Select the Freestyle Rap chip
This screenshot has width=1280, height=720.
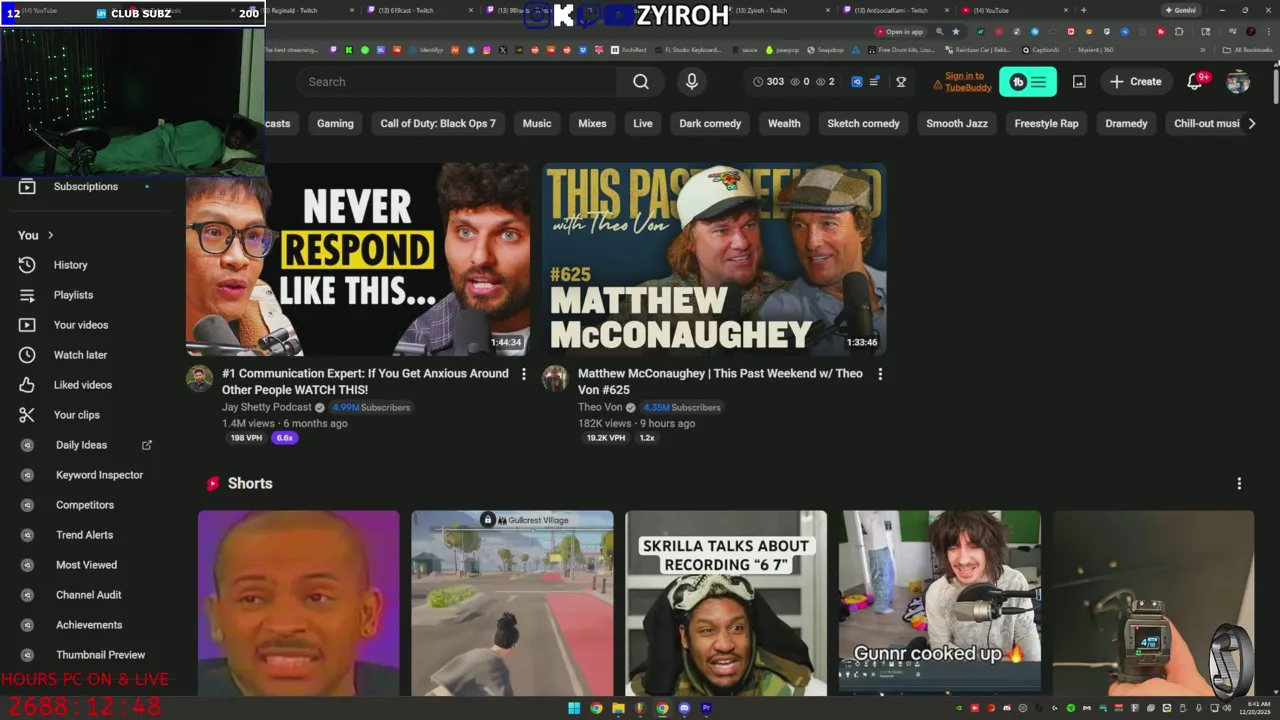pos(1047,124)
